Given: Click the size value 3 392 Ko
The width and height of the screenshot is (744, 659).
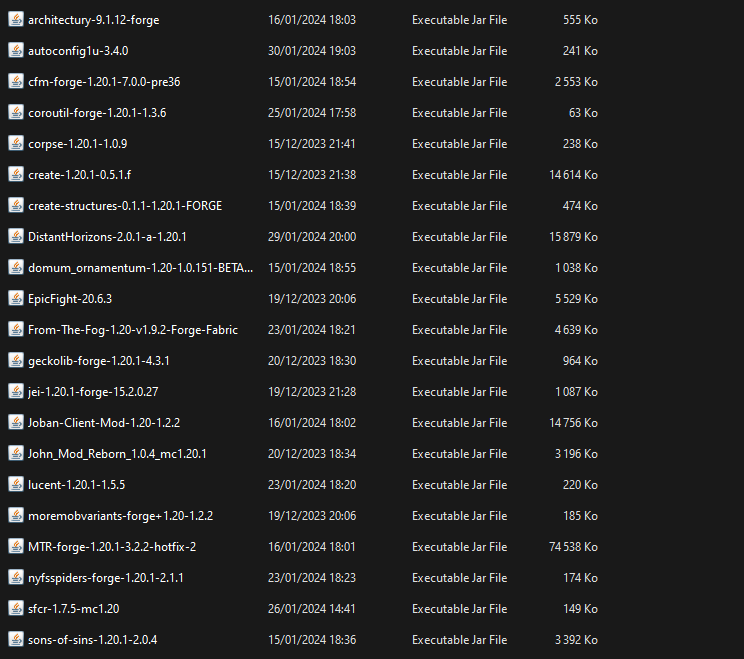Looking at the screenshot, I should (576, 640).
